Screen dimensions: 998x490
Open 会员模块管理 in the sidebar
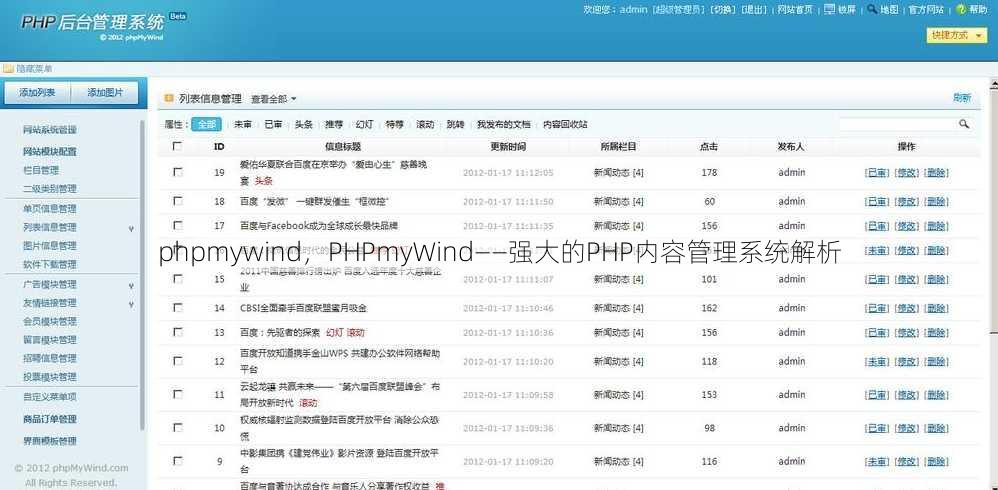(x=50, y=321)
